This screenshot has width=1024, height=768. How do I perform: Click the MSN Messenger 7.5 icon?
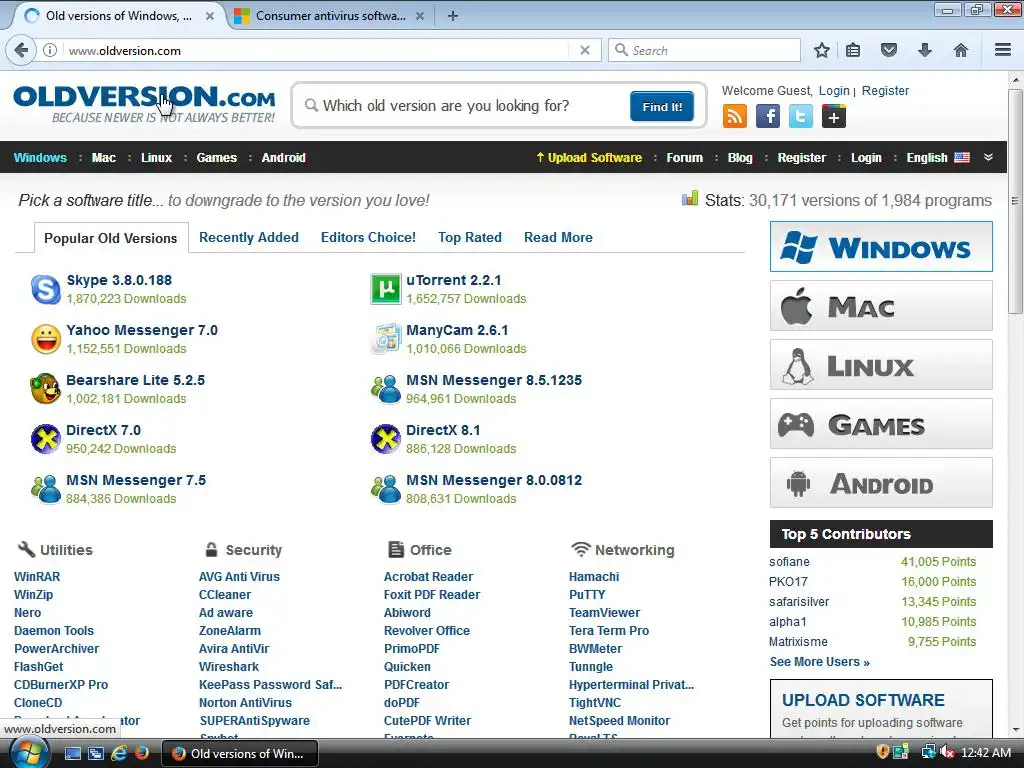[x=46, y=489]
